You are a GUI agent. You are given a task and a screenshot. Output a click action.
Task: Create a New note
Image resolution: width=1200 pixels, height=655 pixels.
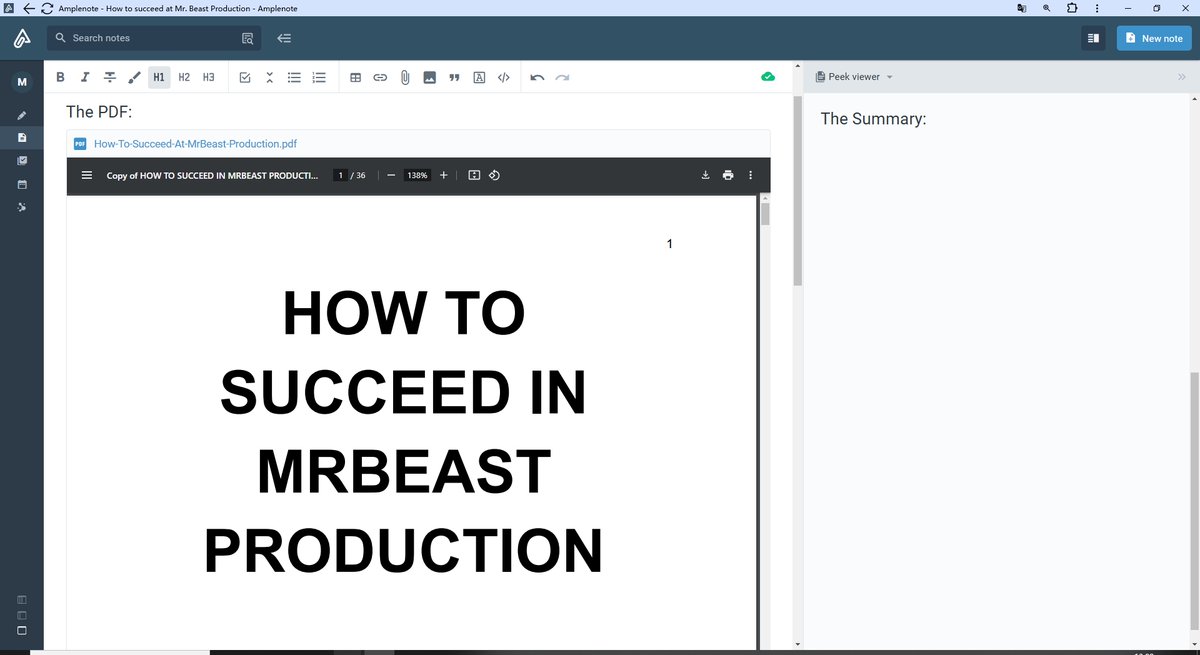click(x=1154, y=38)
